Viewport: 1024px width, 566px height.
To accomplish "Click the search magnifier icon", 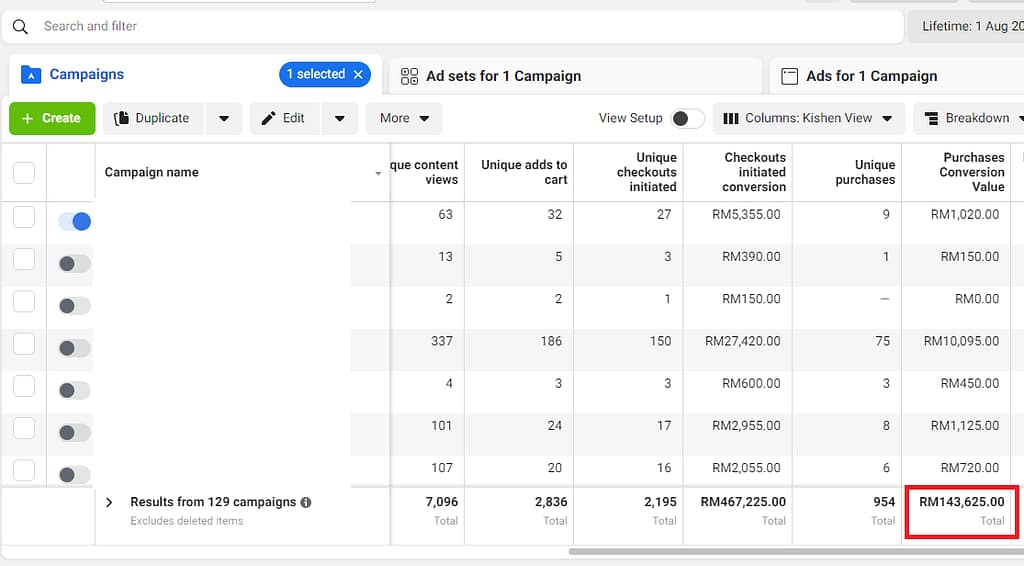I will pos(20,26).
